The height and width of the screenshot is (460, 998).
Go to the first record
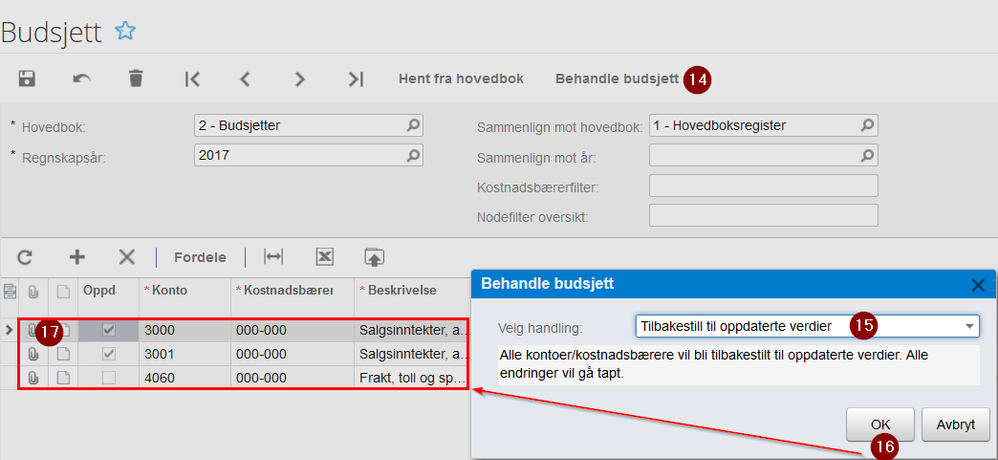192,79
